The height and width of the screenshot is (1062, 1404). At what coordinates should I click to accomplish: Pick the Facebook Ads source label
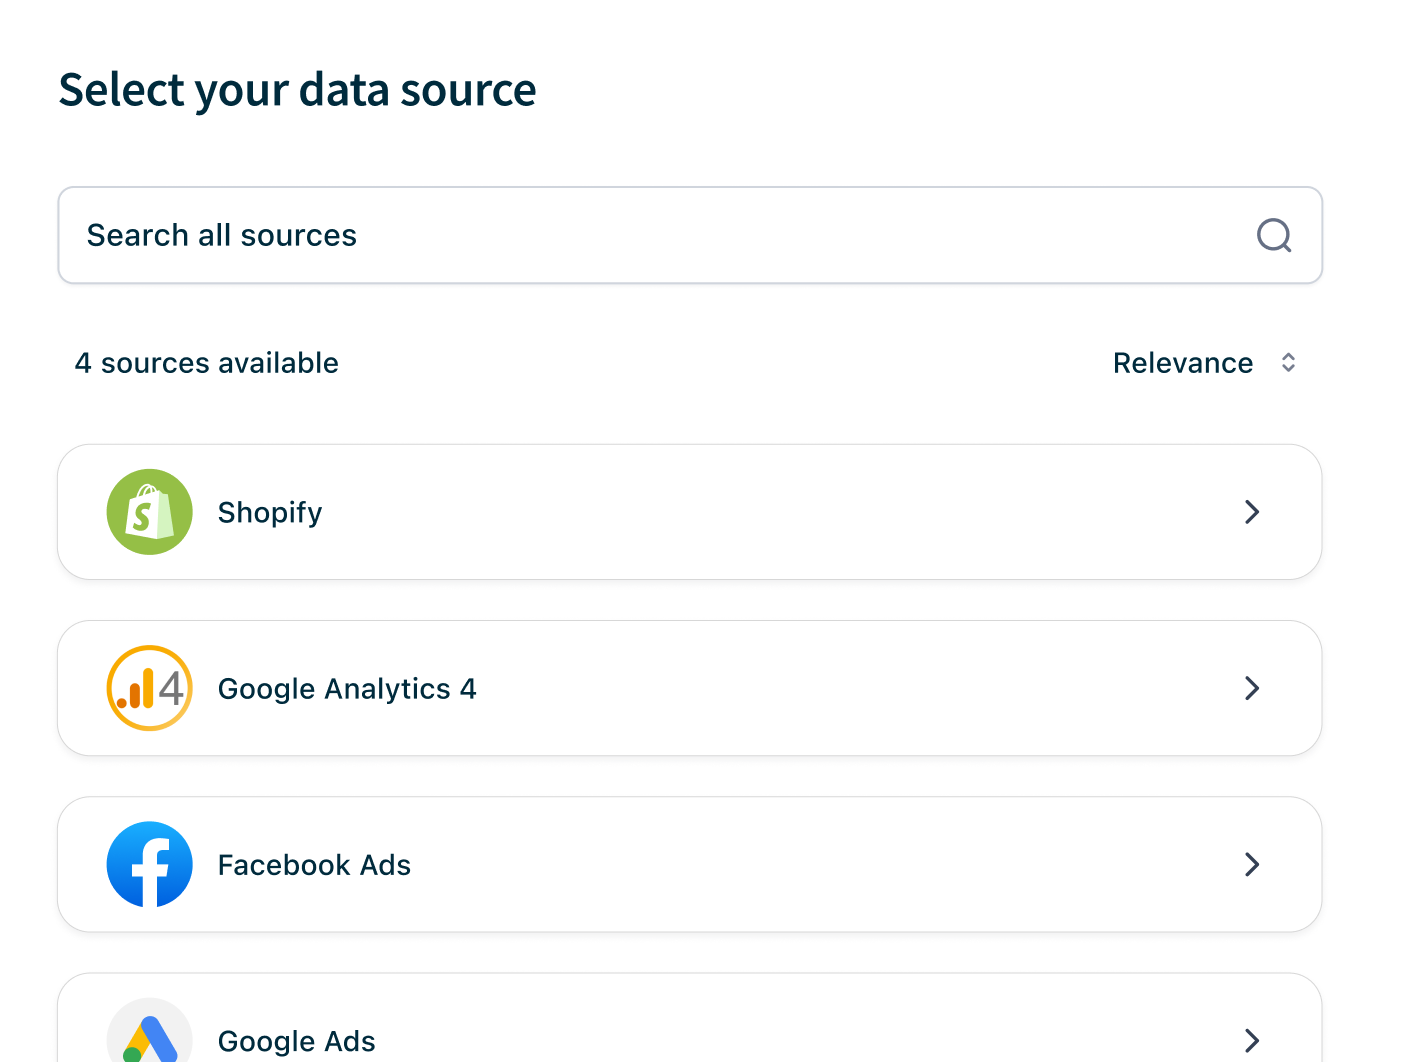[314, 865]
